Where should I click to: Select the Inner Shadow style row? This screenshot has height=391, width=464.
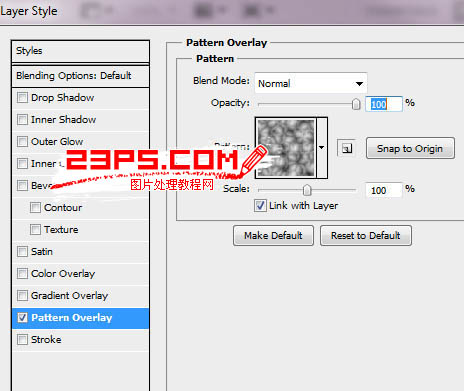click(x=80, y=120)
